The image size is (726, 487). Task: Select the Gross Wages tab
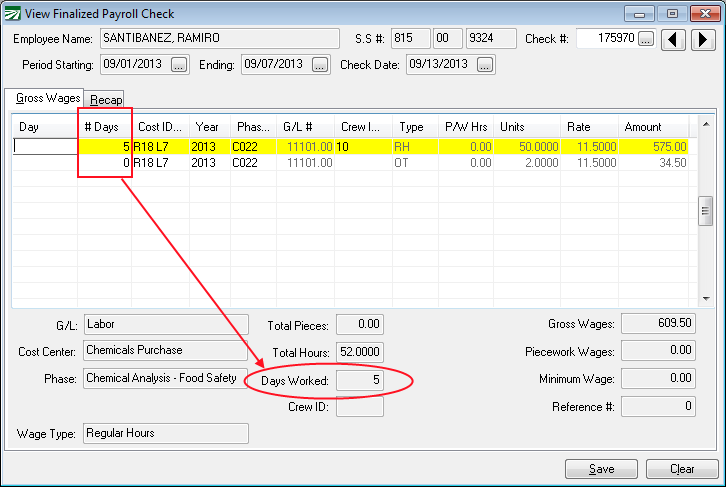point(48,99)
